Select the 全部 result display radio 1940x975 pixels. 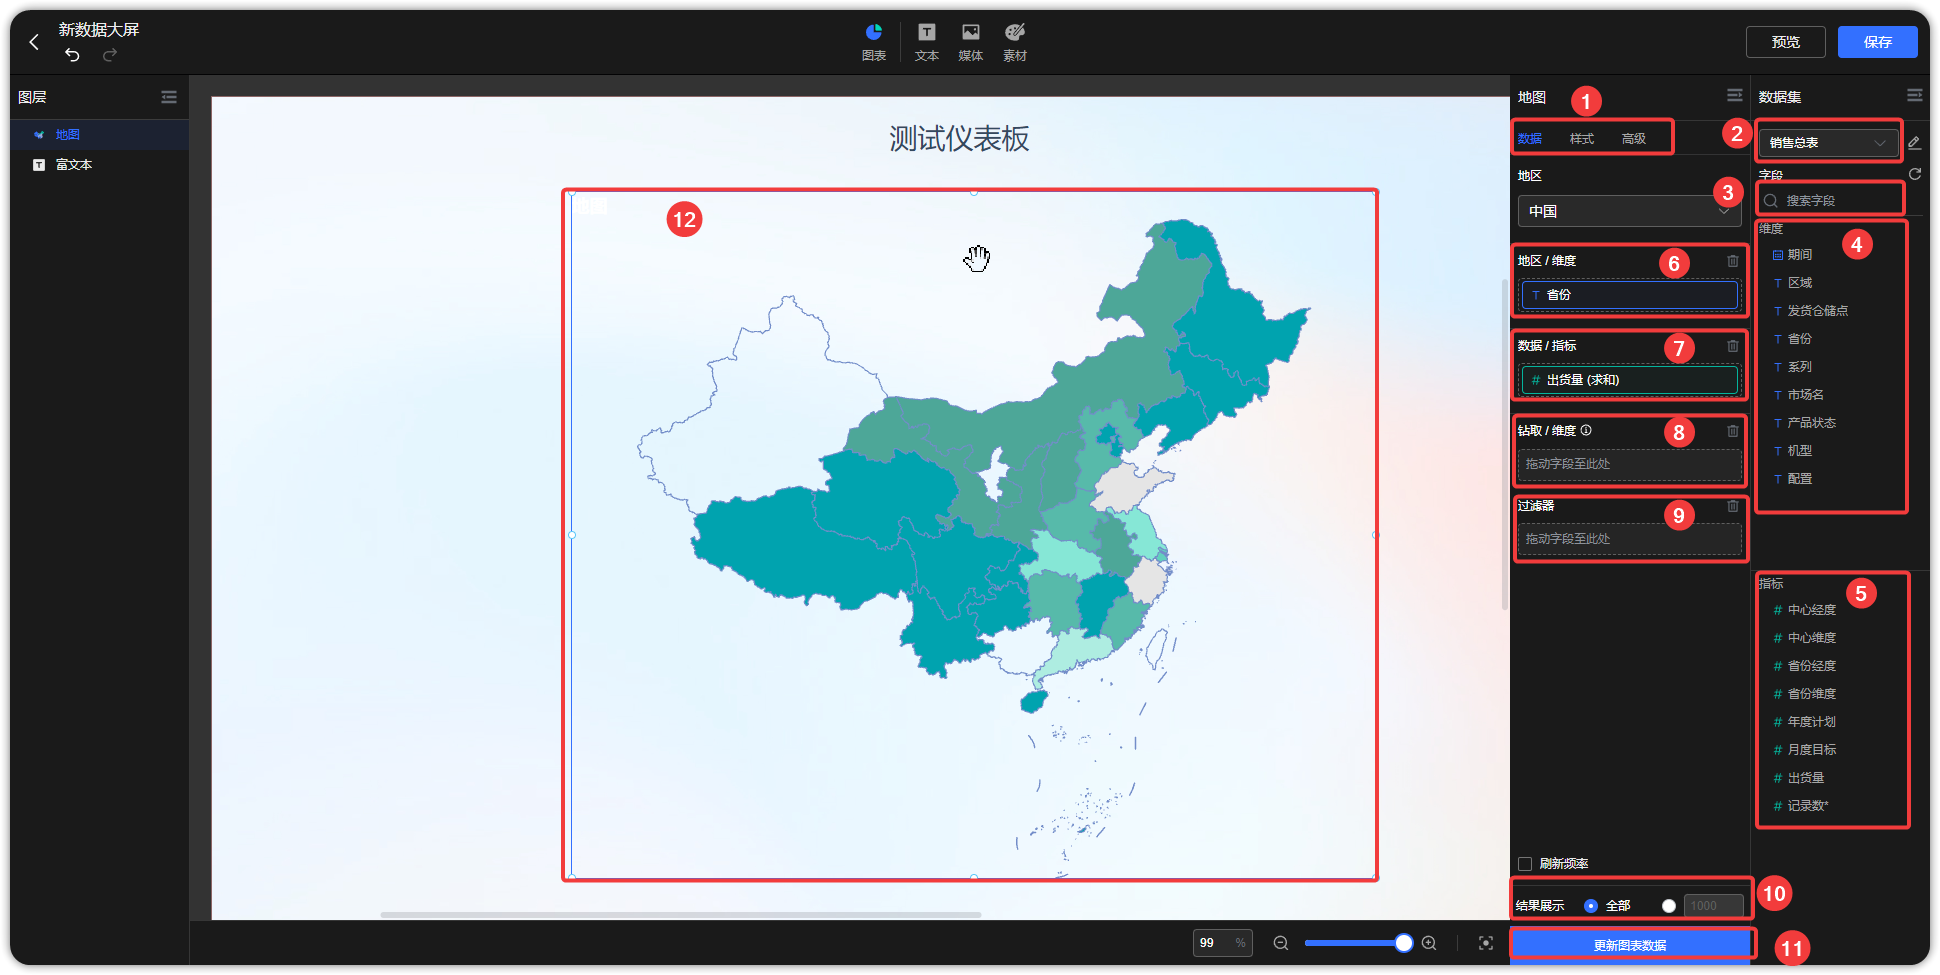tap(1591, 906)
